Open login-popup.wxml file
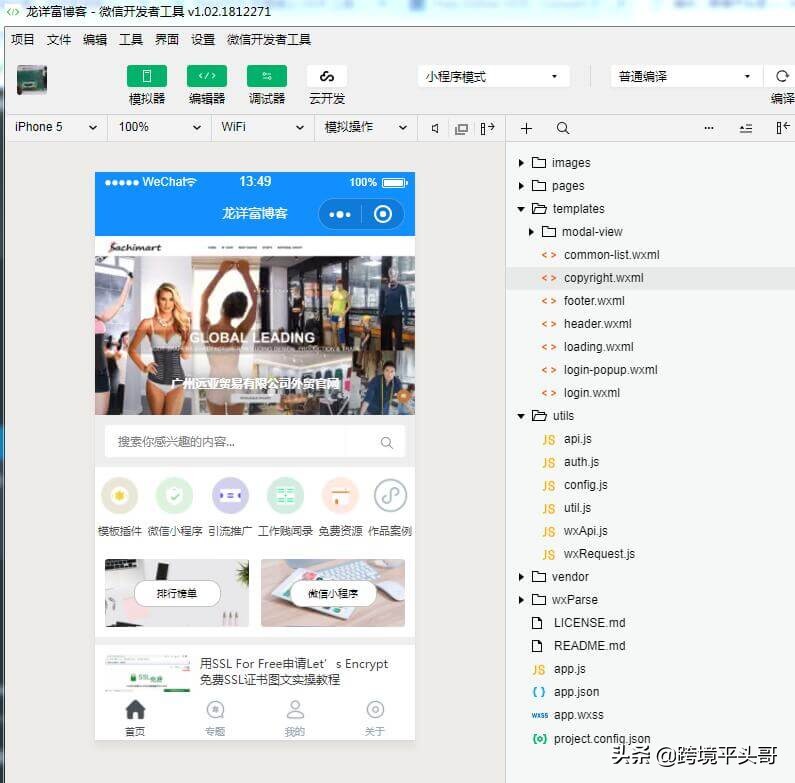Image resolution: width=795 pixels, height=783 pixels. click(610, 370)
